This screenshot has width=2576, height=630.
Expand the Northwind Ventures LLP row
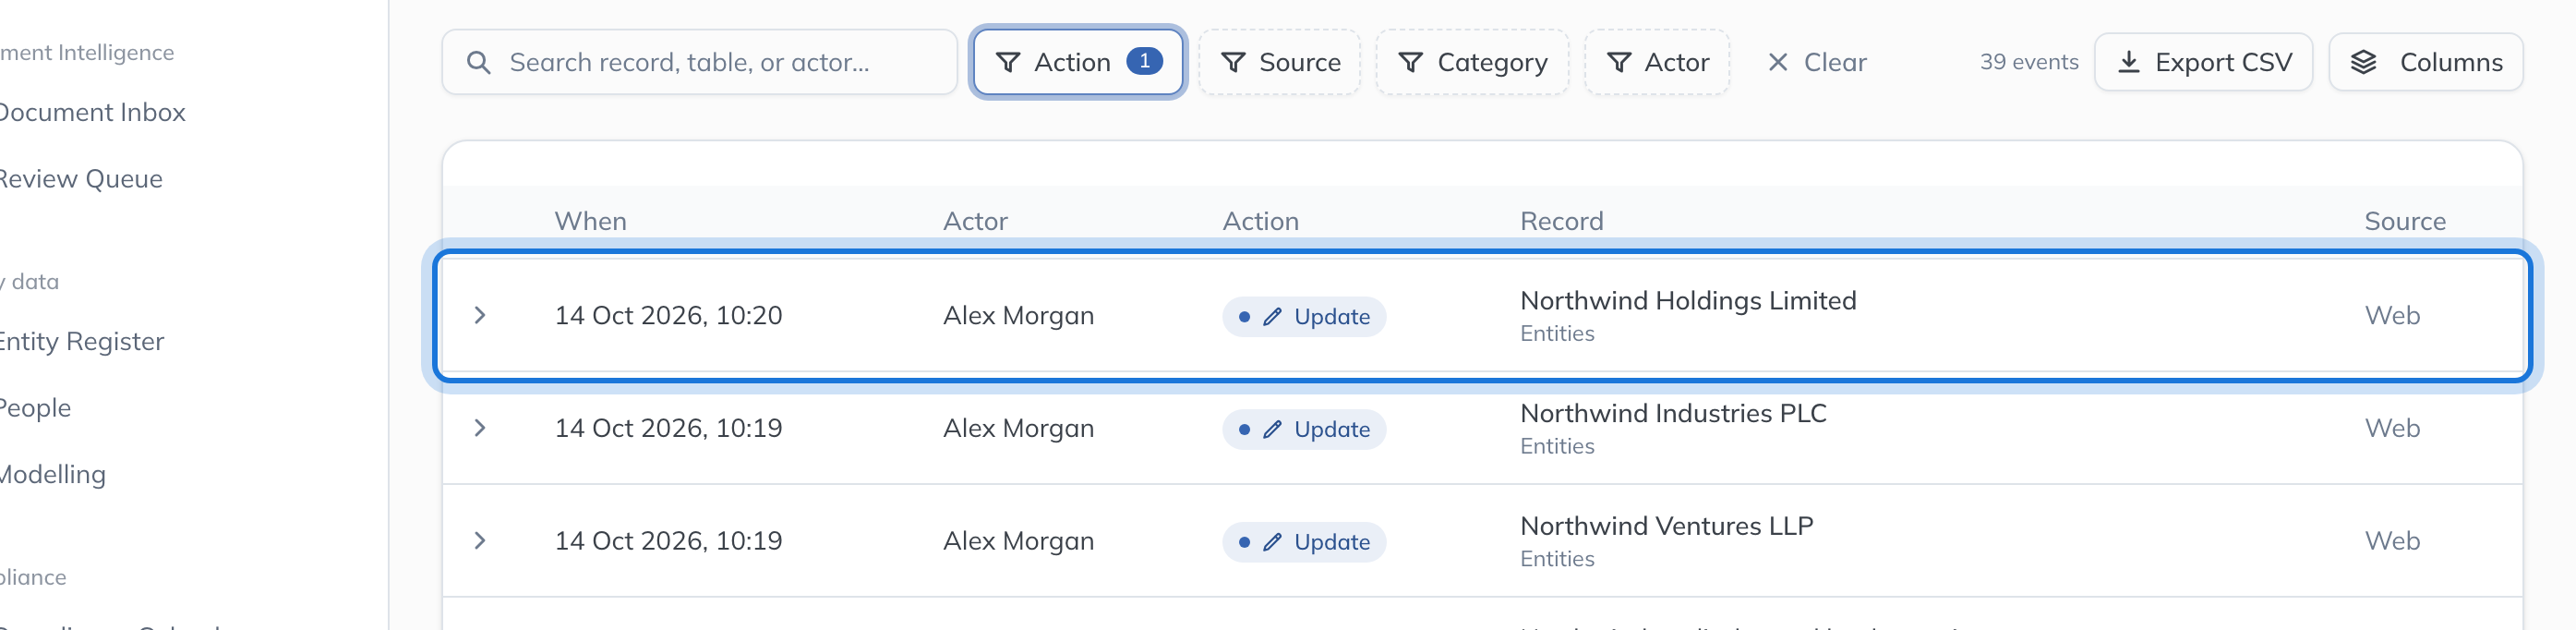click(480, 540)
